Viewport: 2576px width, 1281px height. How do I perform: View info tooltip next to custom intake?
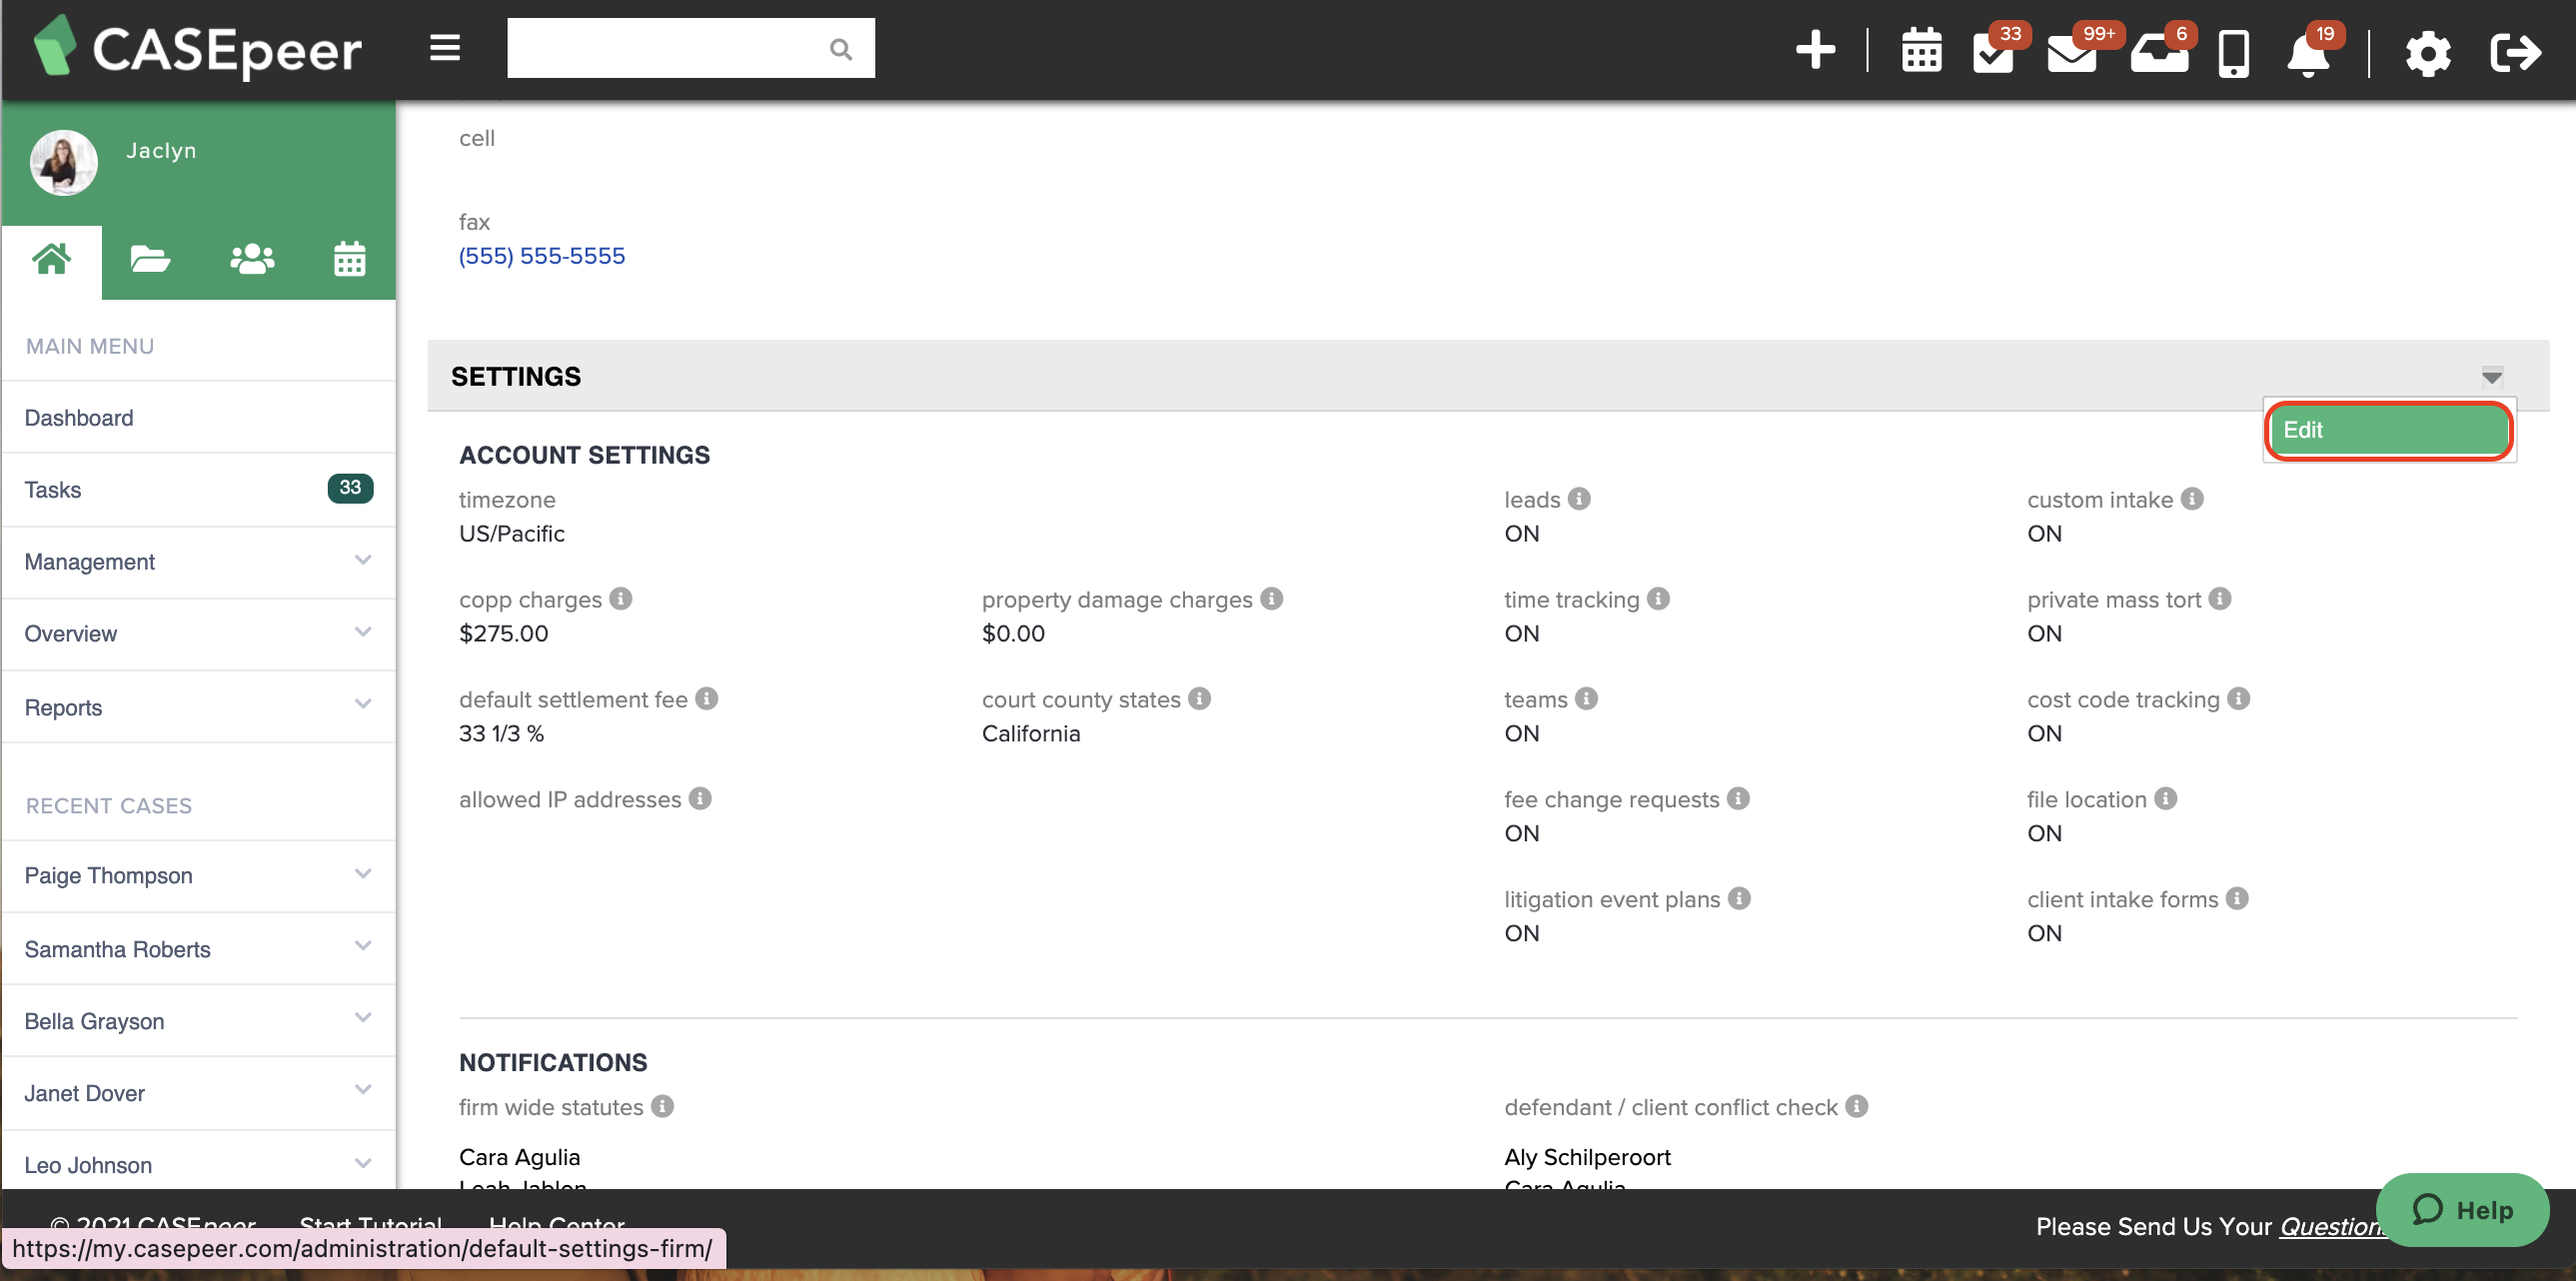pos(2192,499)
